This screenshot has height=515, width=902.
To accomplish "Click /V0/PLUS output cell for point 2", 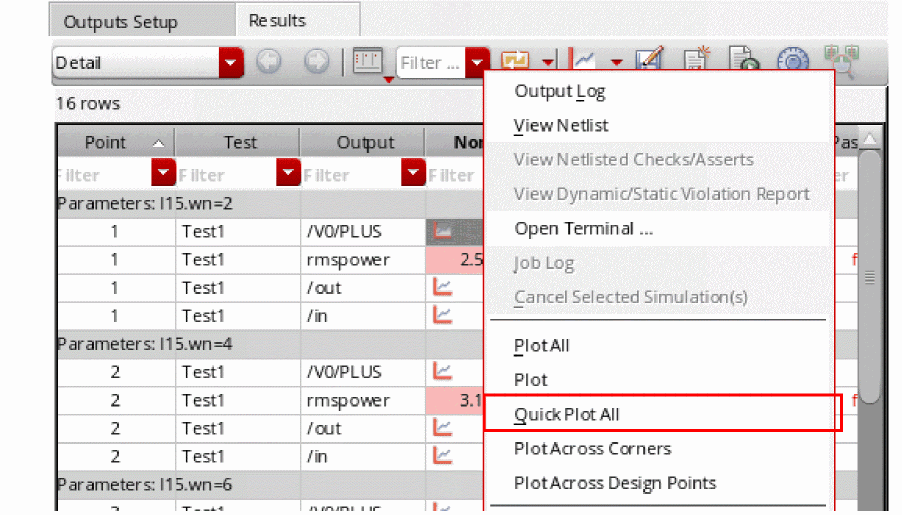I will click(x=363, y=372).
